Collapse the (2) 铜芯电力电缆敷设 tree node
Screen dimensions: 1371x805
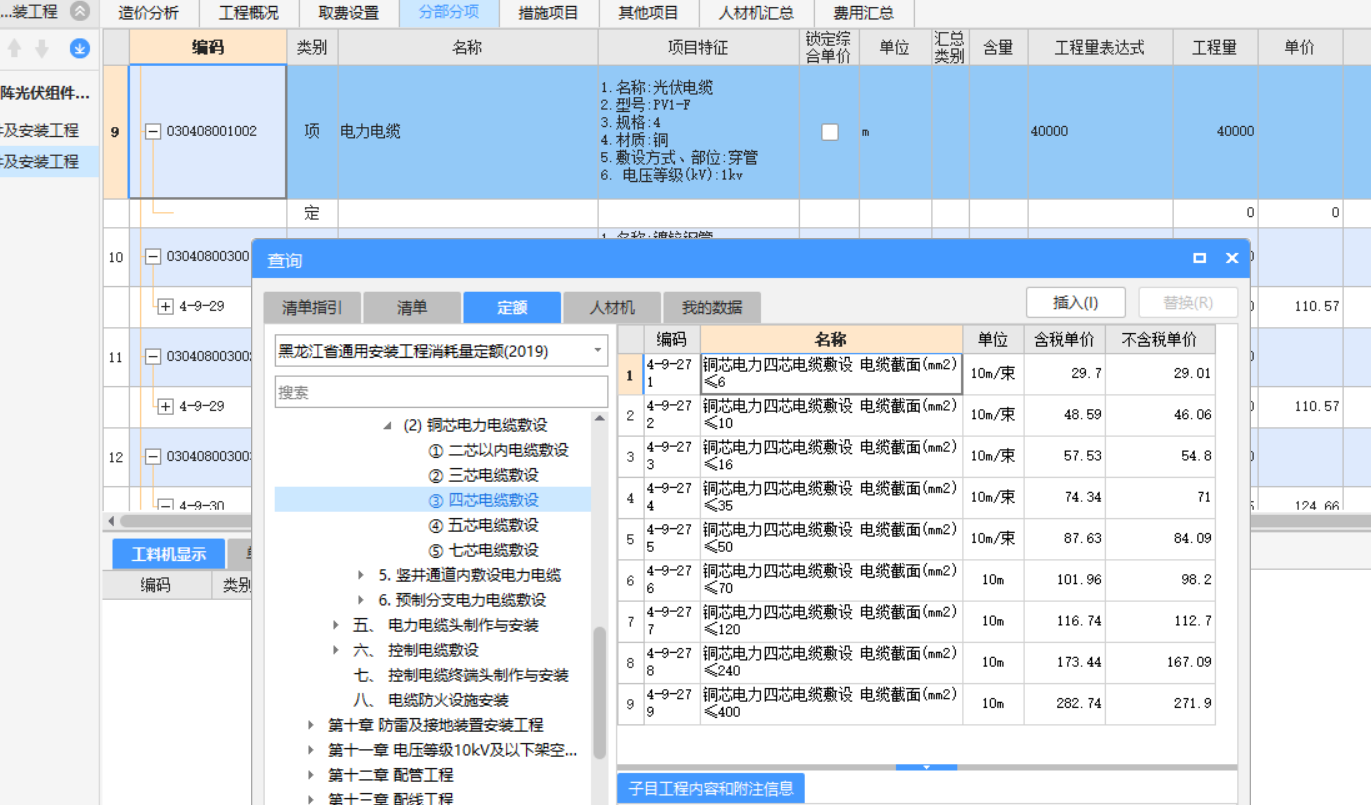pyautogui.click(x=387, y=425)
